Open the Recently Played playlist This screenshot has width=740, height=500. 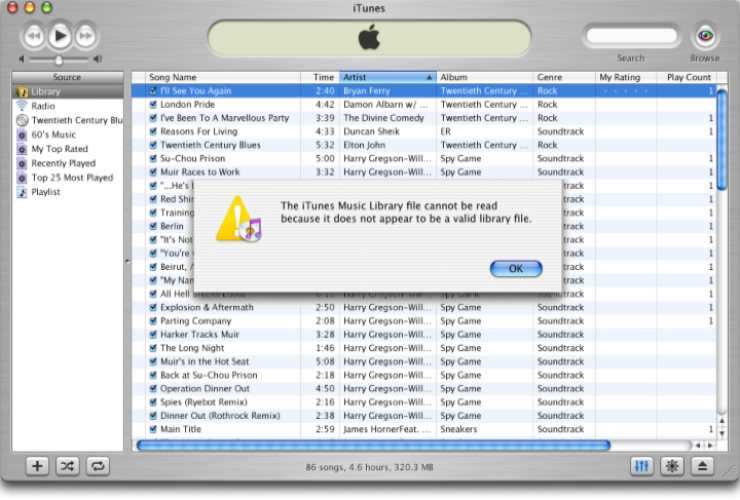(67, 163)
